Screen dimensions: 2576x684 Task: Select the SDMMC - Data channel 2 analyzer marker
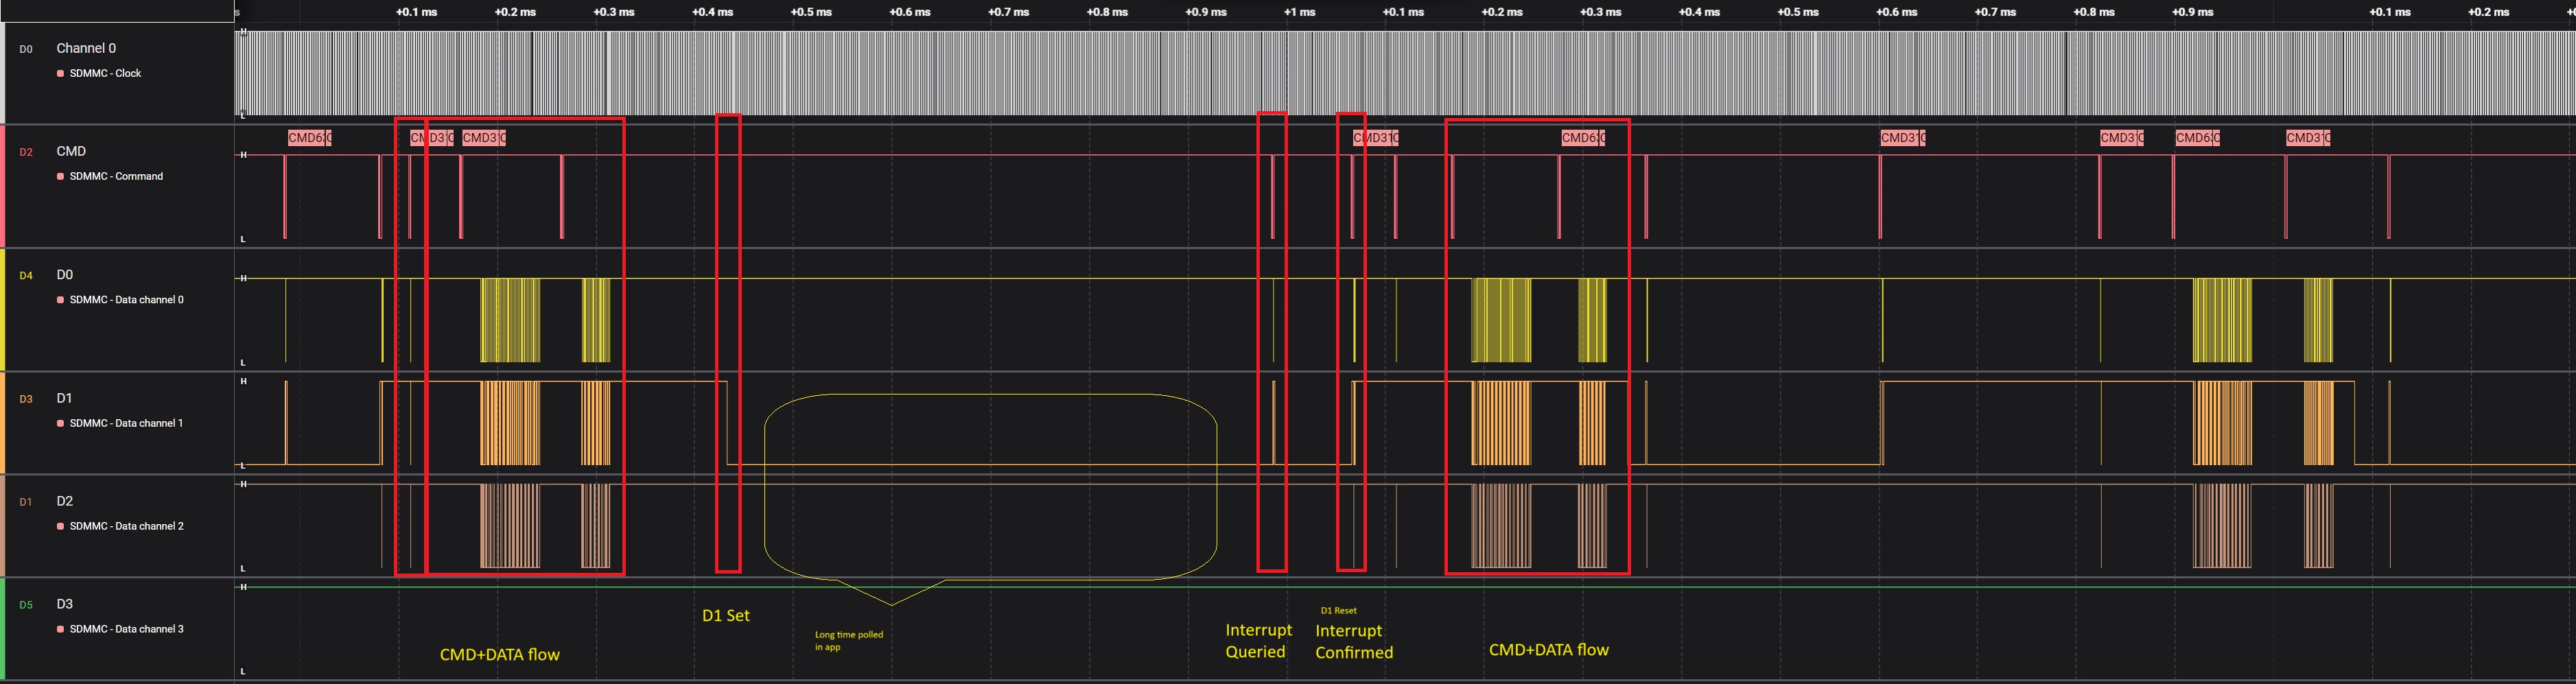60,526
